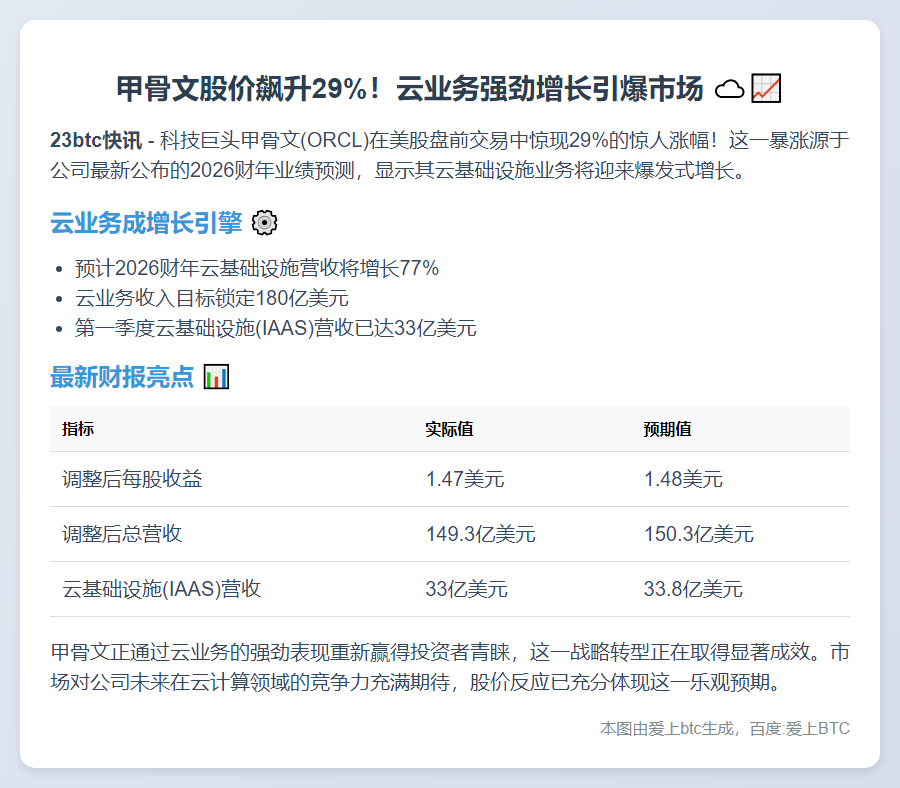Click the 1.47美元 actual value cell
900x788 pixels.
(x=465, y=479)
